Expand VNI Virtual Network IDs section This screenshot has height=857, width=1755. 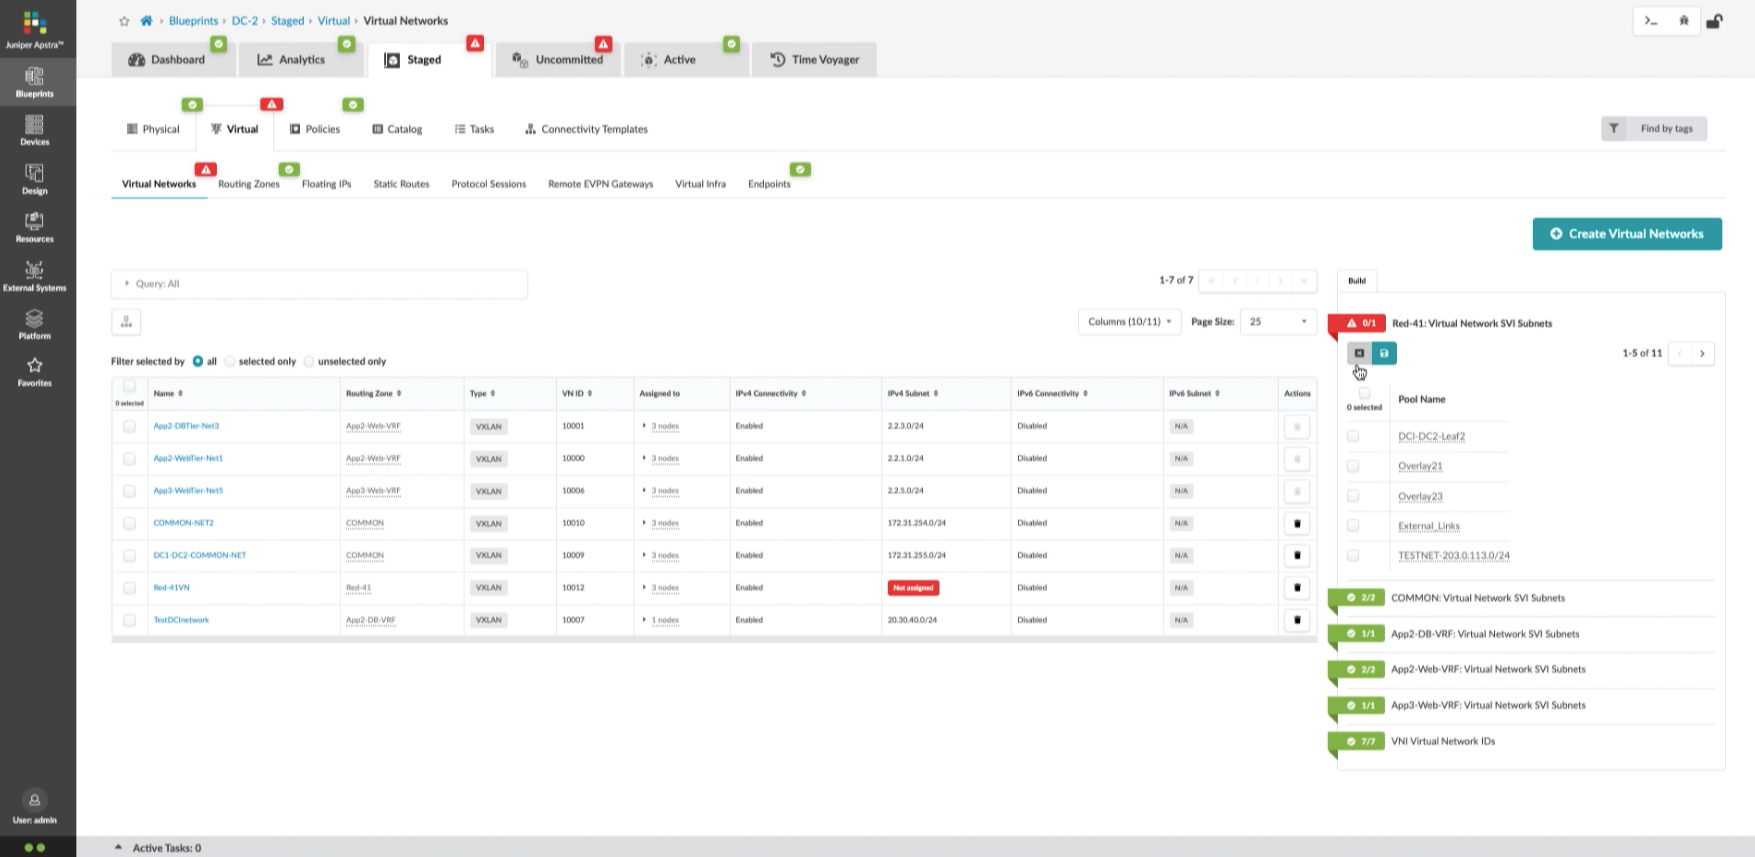coord(1443,741)
